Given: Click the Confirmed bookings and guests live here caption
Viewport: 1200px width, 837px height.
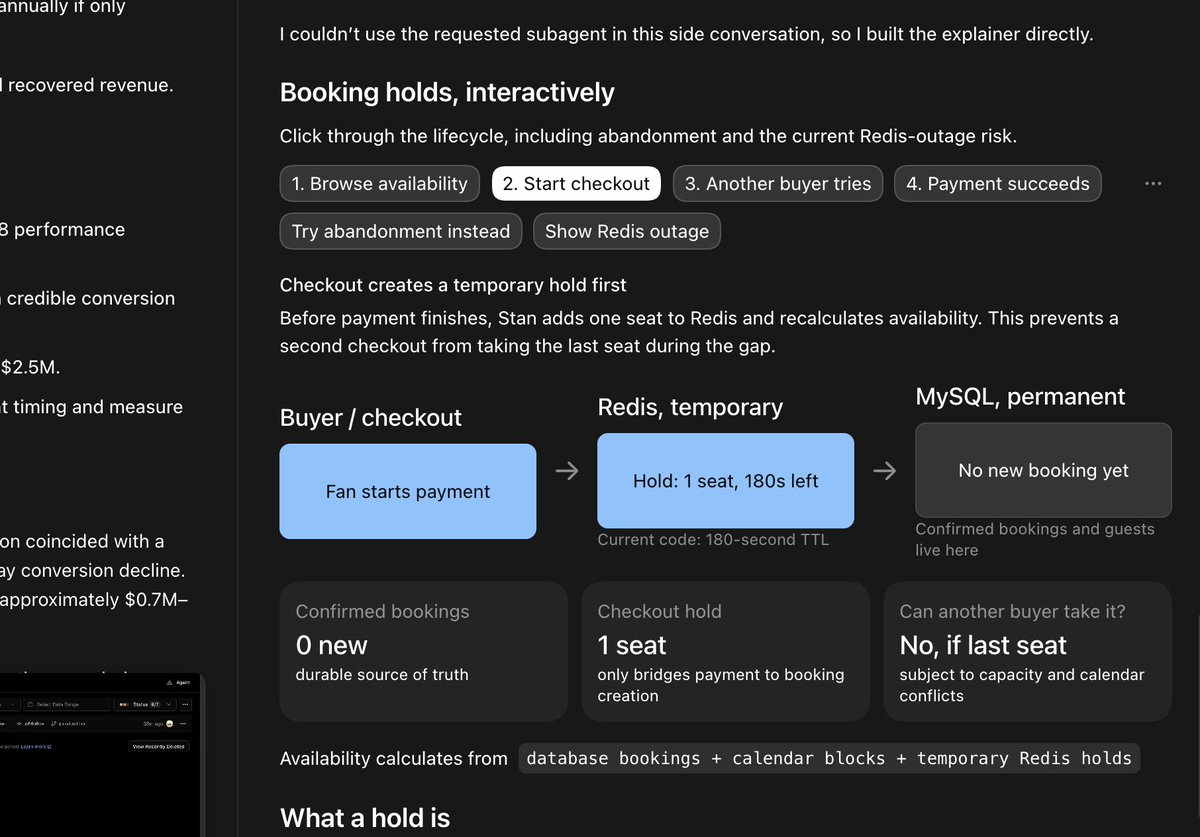Looking at the screenshot, I should (1035, 539).
